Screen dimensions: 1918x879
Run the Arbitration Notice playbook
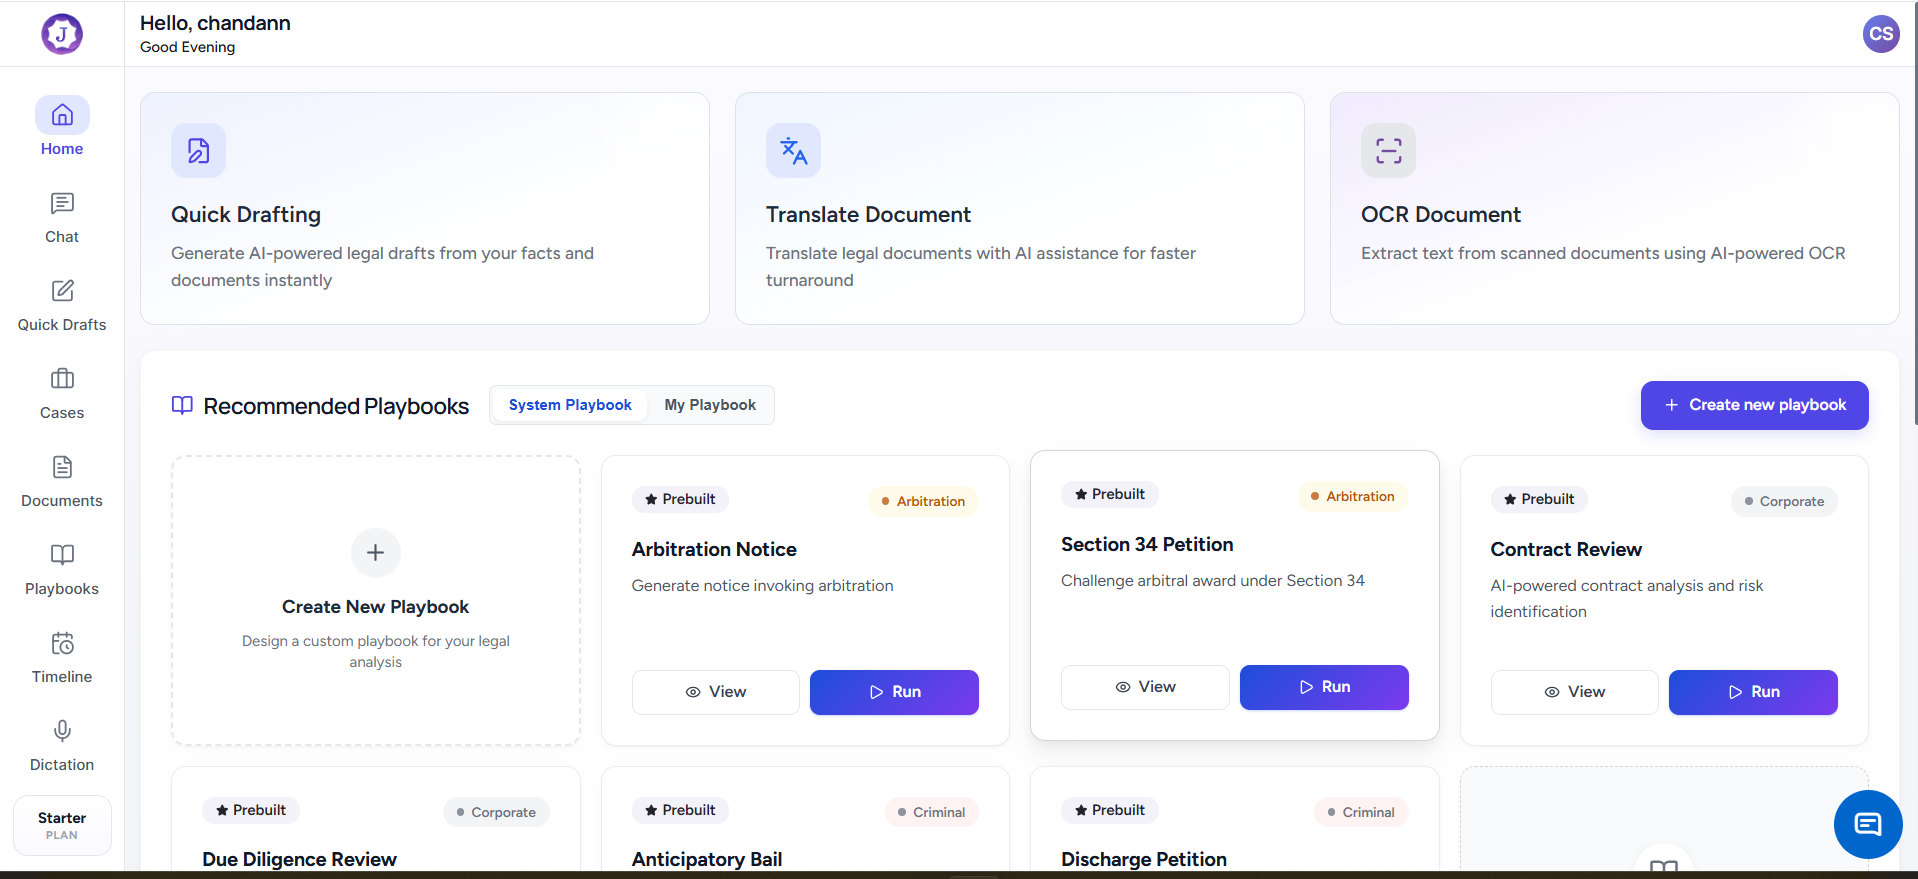894,692
